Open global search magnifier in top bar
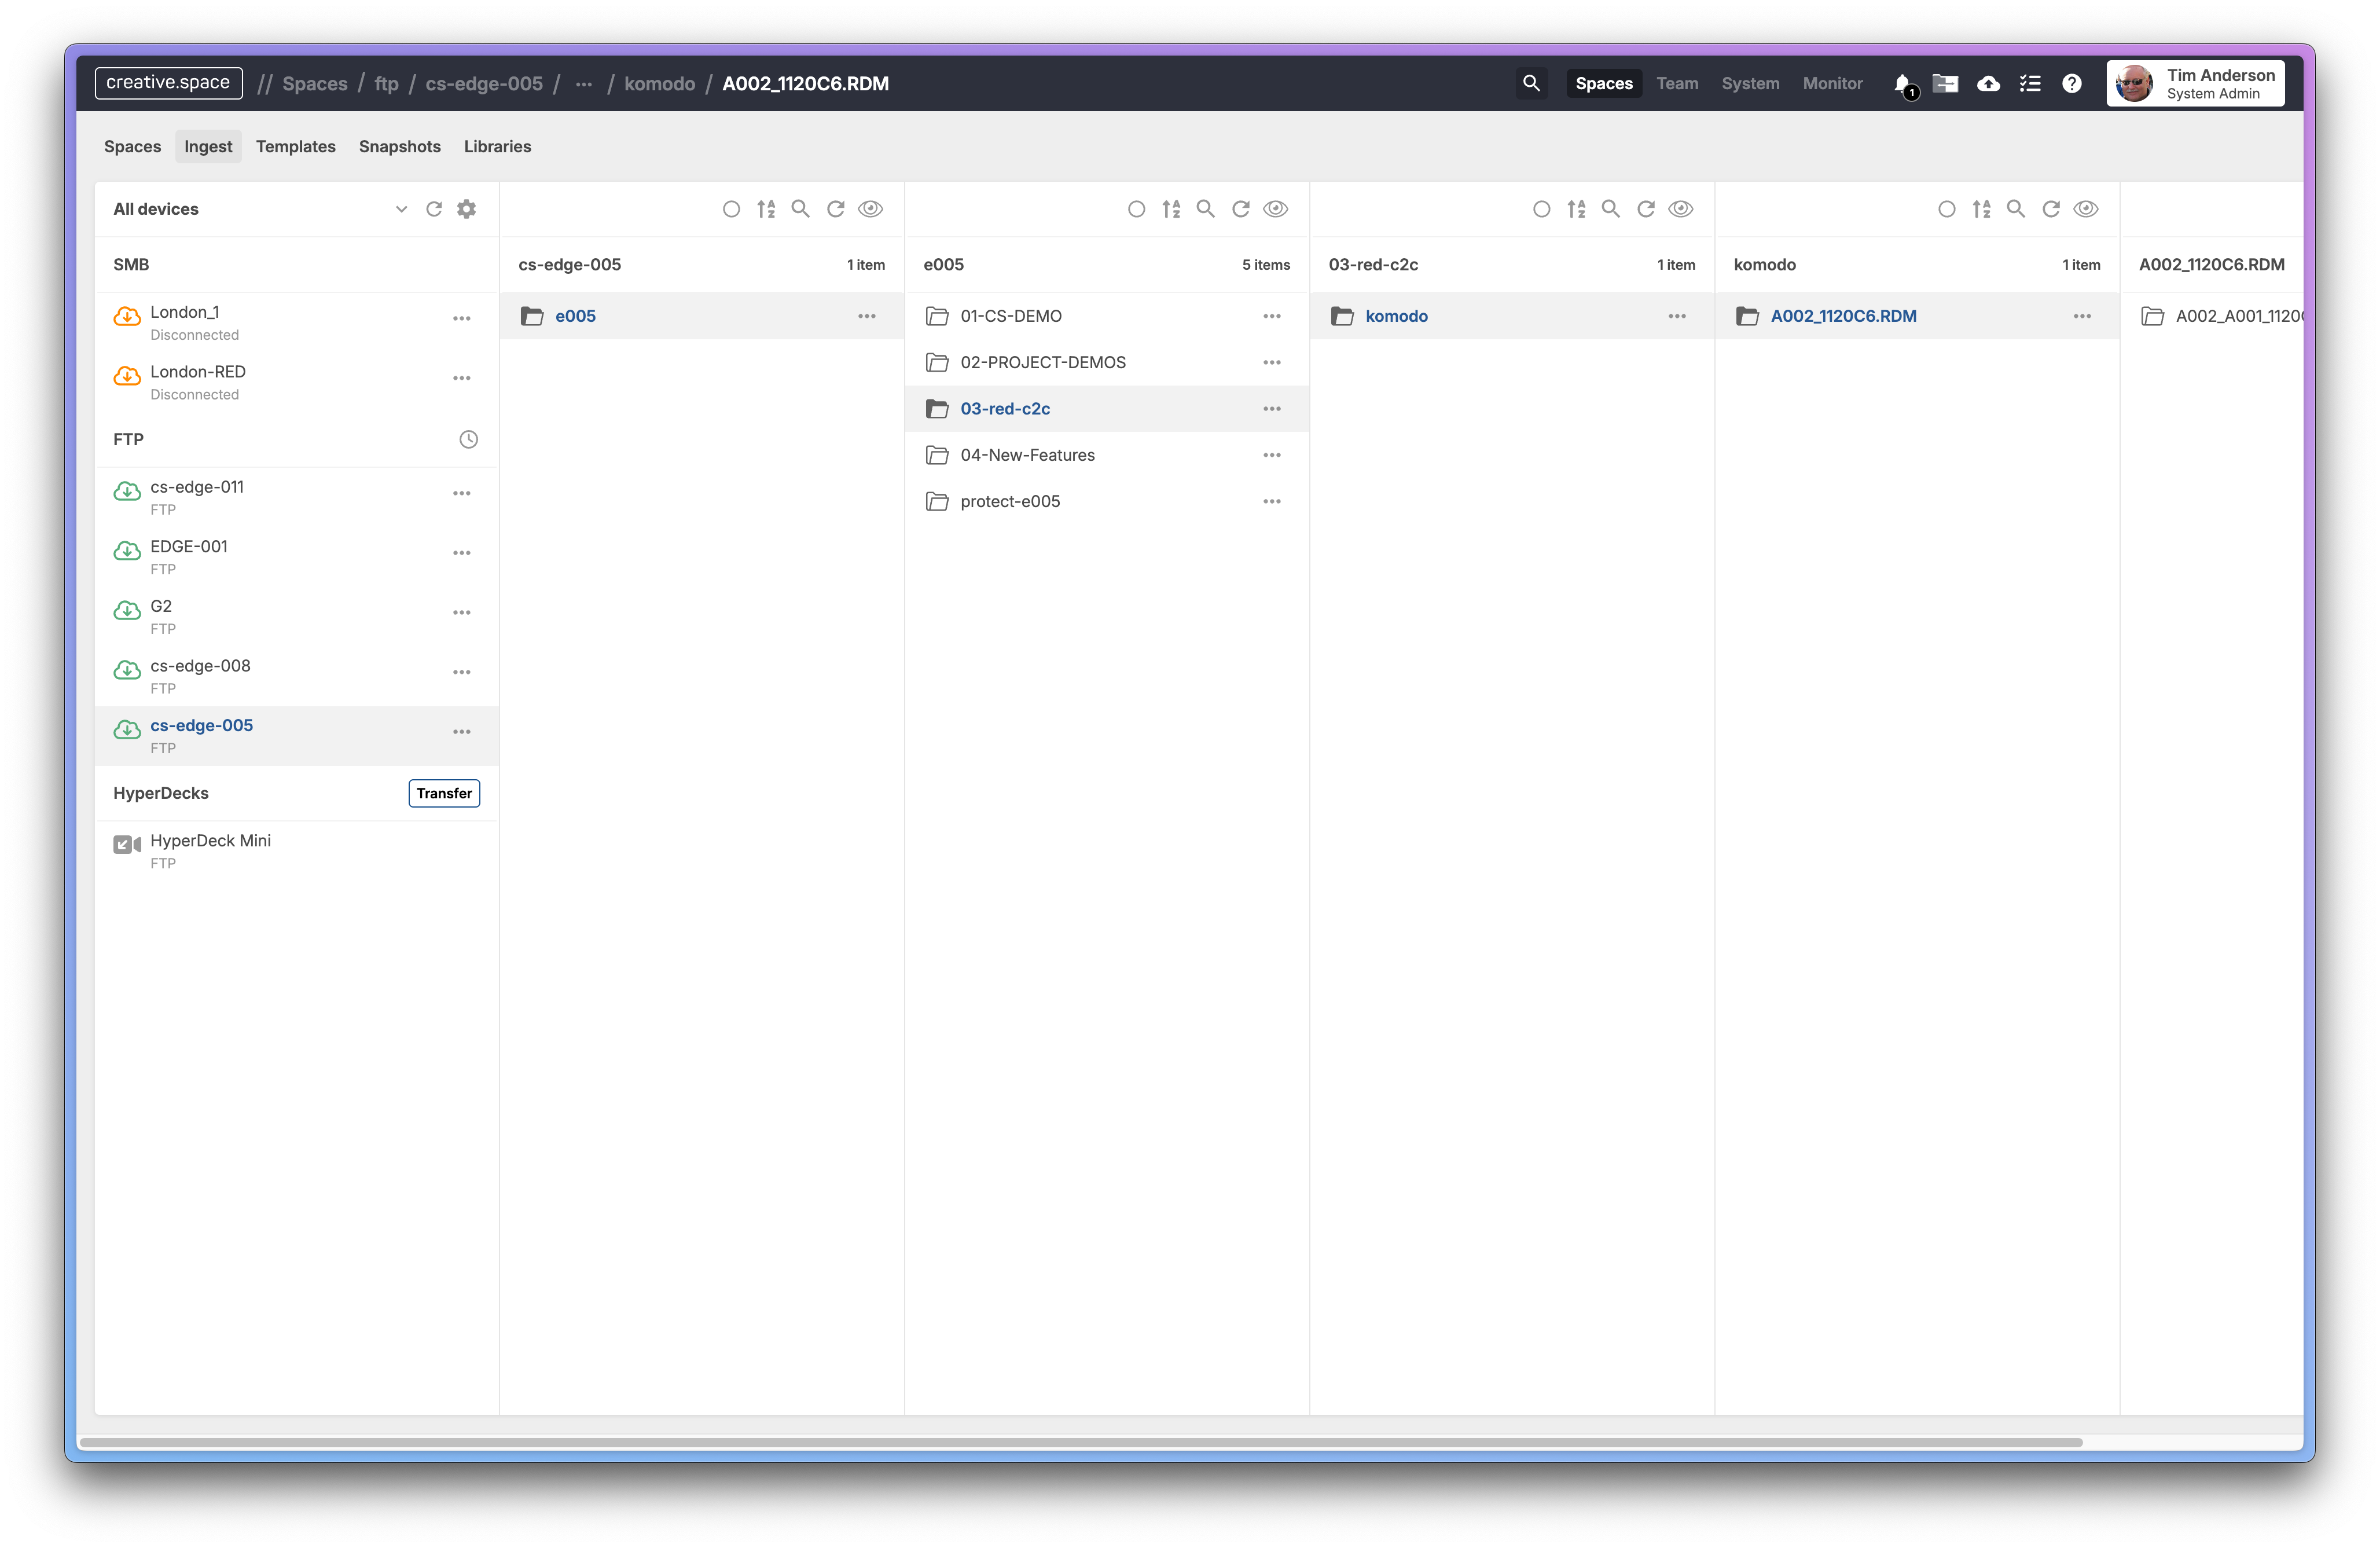 (x=1531, y=83)
